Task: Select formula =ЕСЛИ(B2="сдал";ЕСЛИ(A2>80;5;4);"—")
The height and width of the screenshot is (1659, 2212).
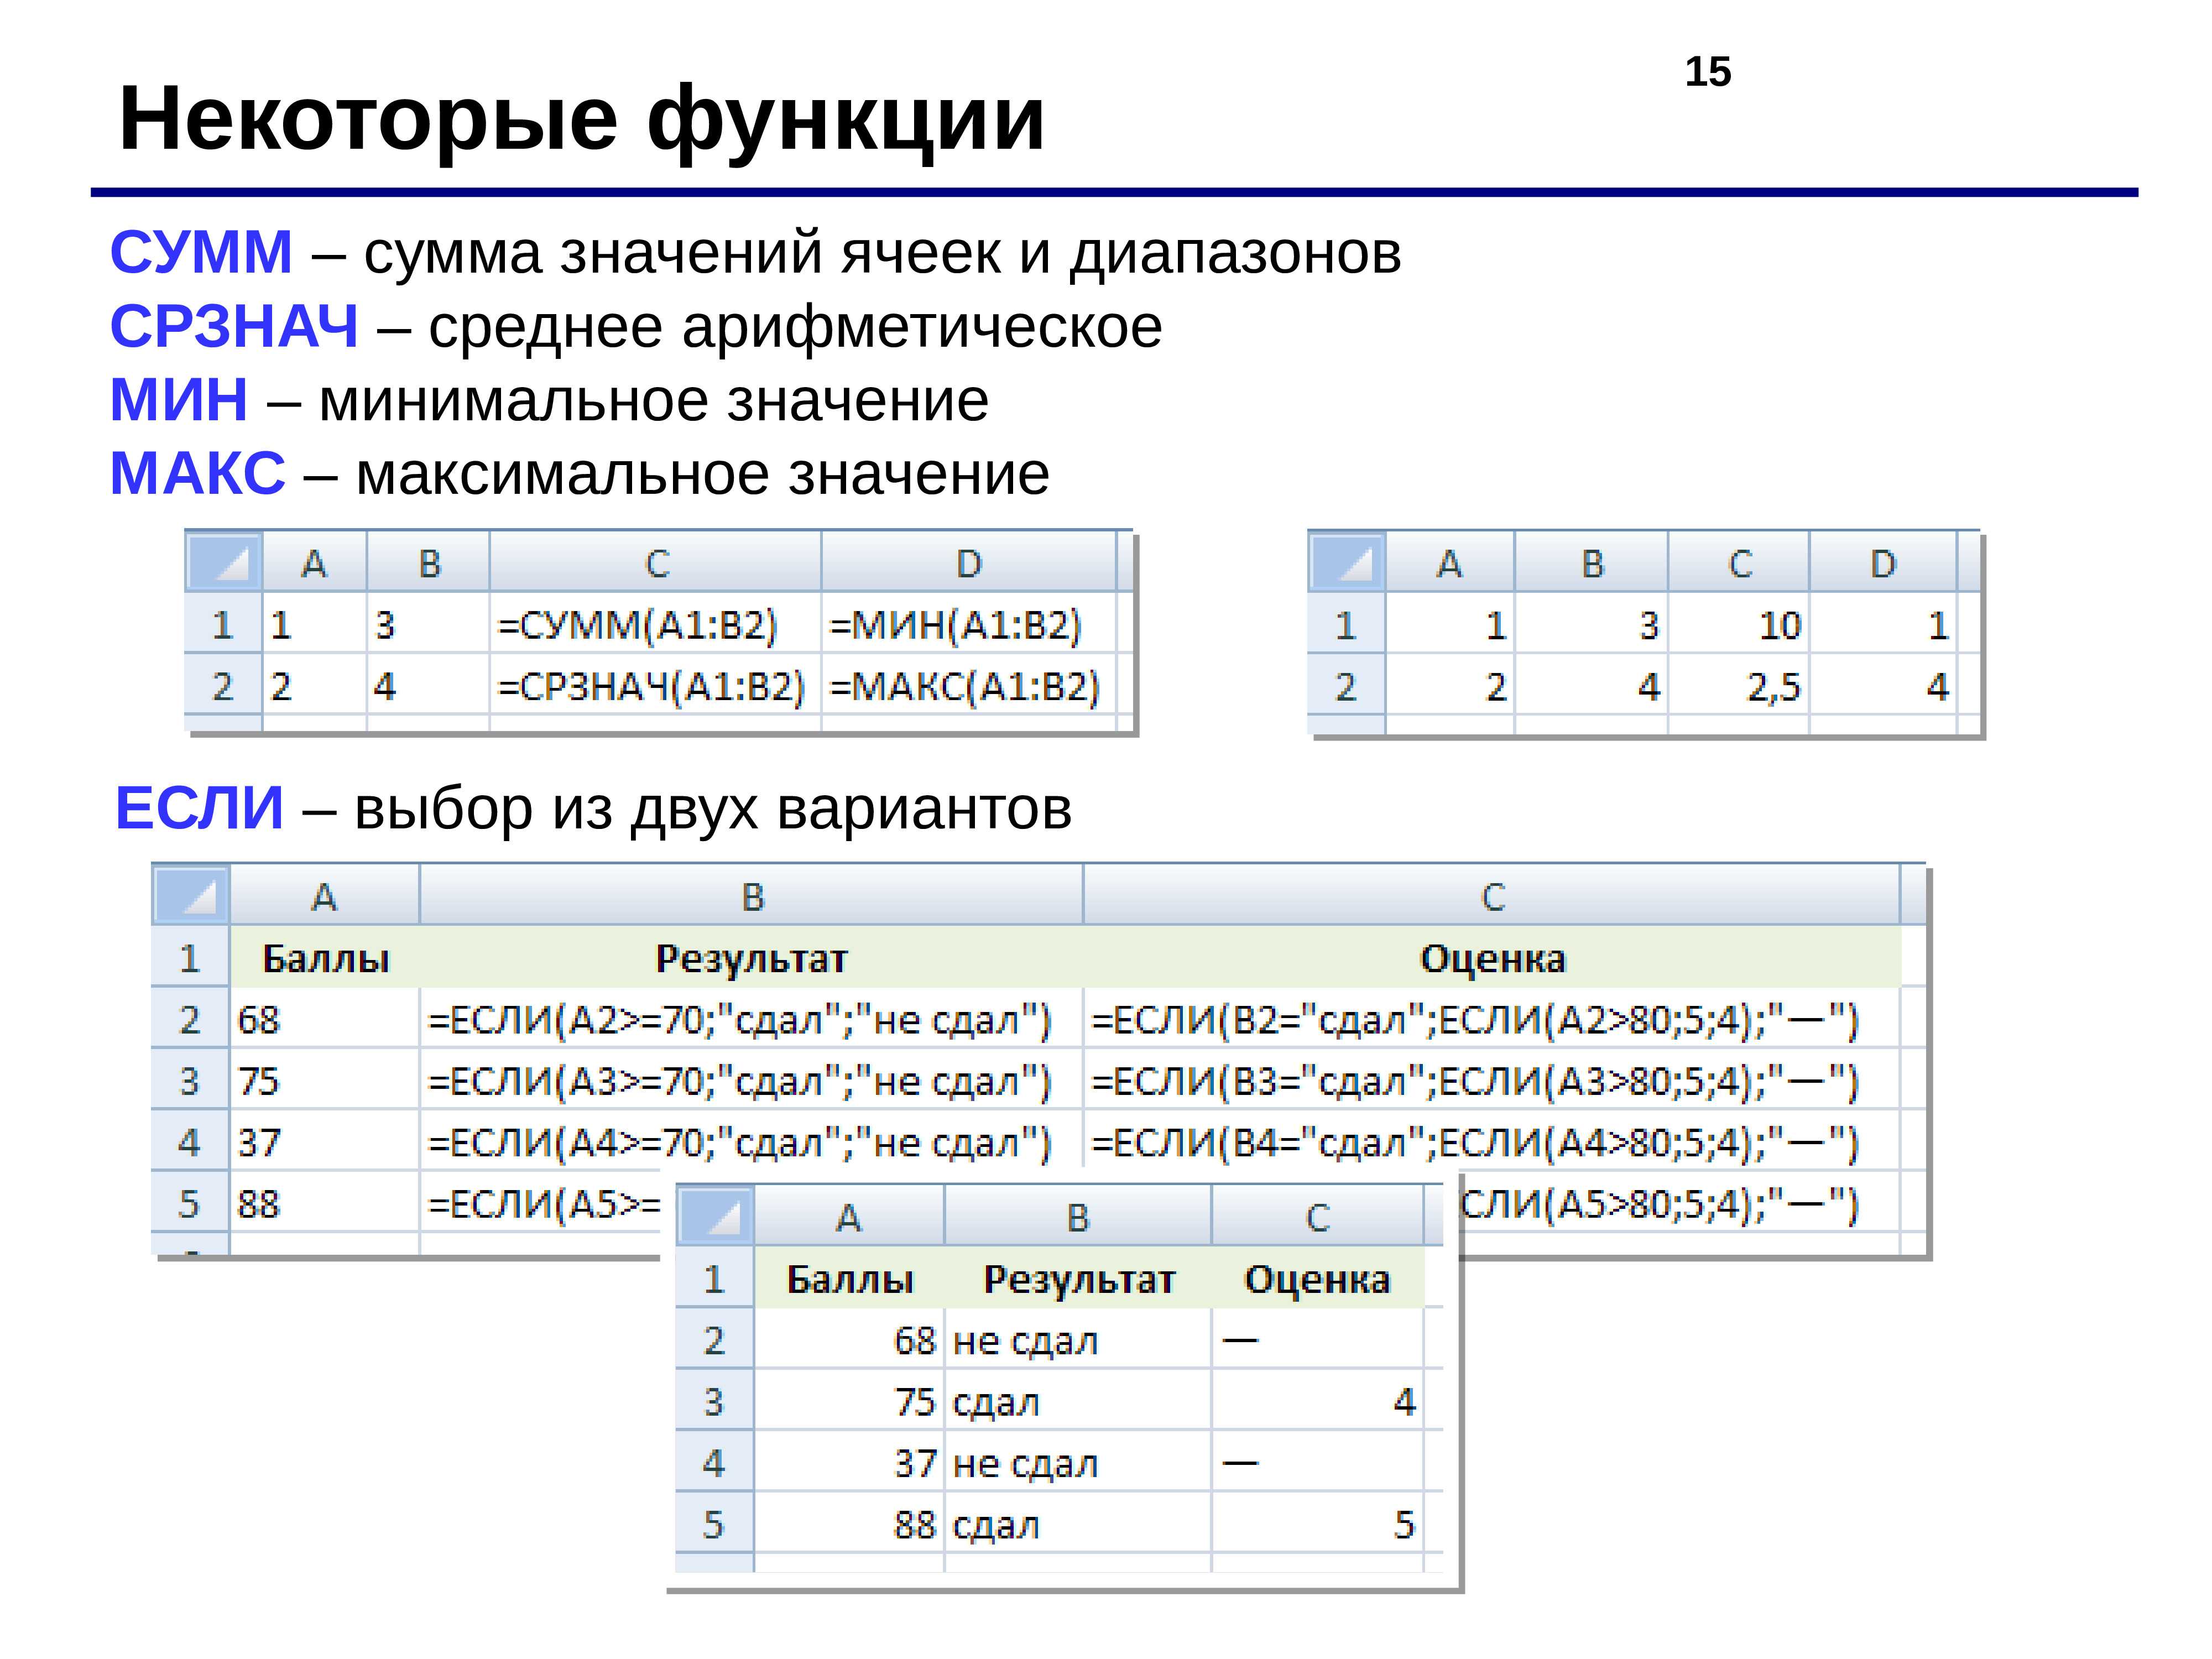Action: pos(1491,1019)
